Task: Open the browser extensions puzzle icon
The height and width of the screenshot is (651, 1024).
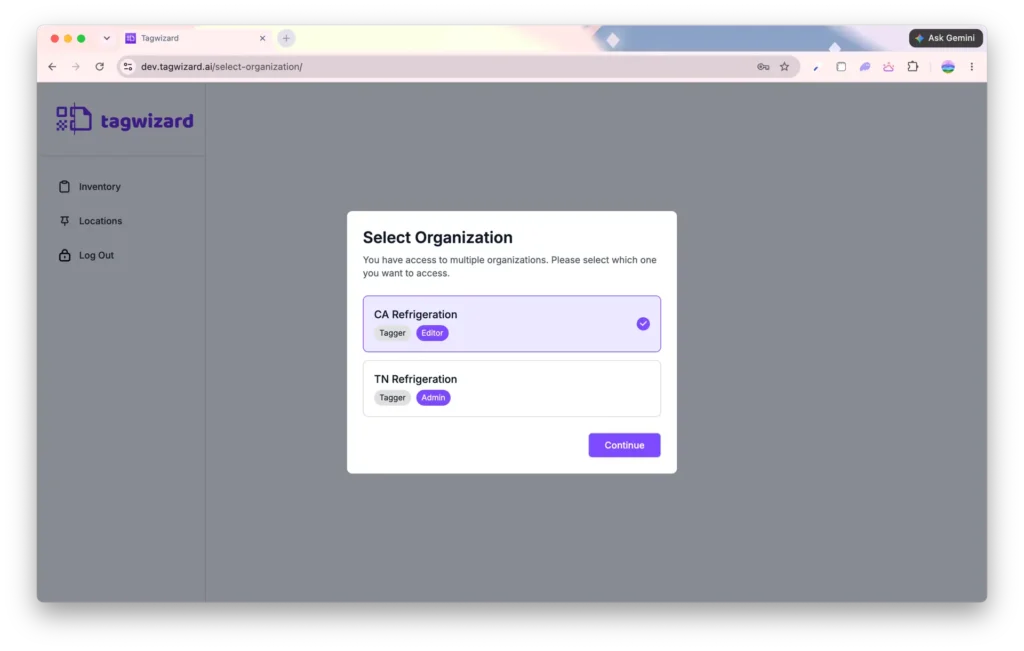Action: click(x=912, y=67)
